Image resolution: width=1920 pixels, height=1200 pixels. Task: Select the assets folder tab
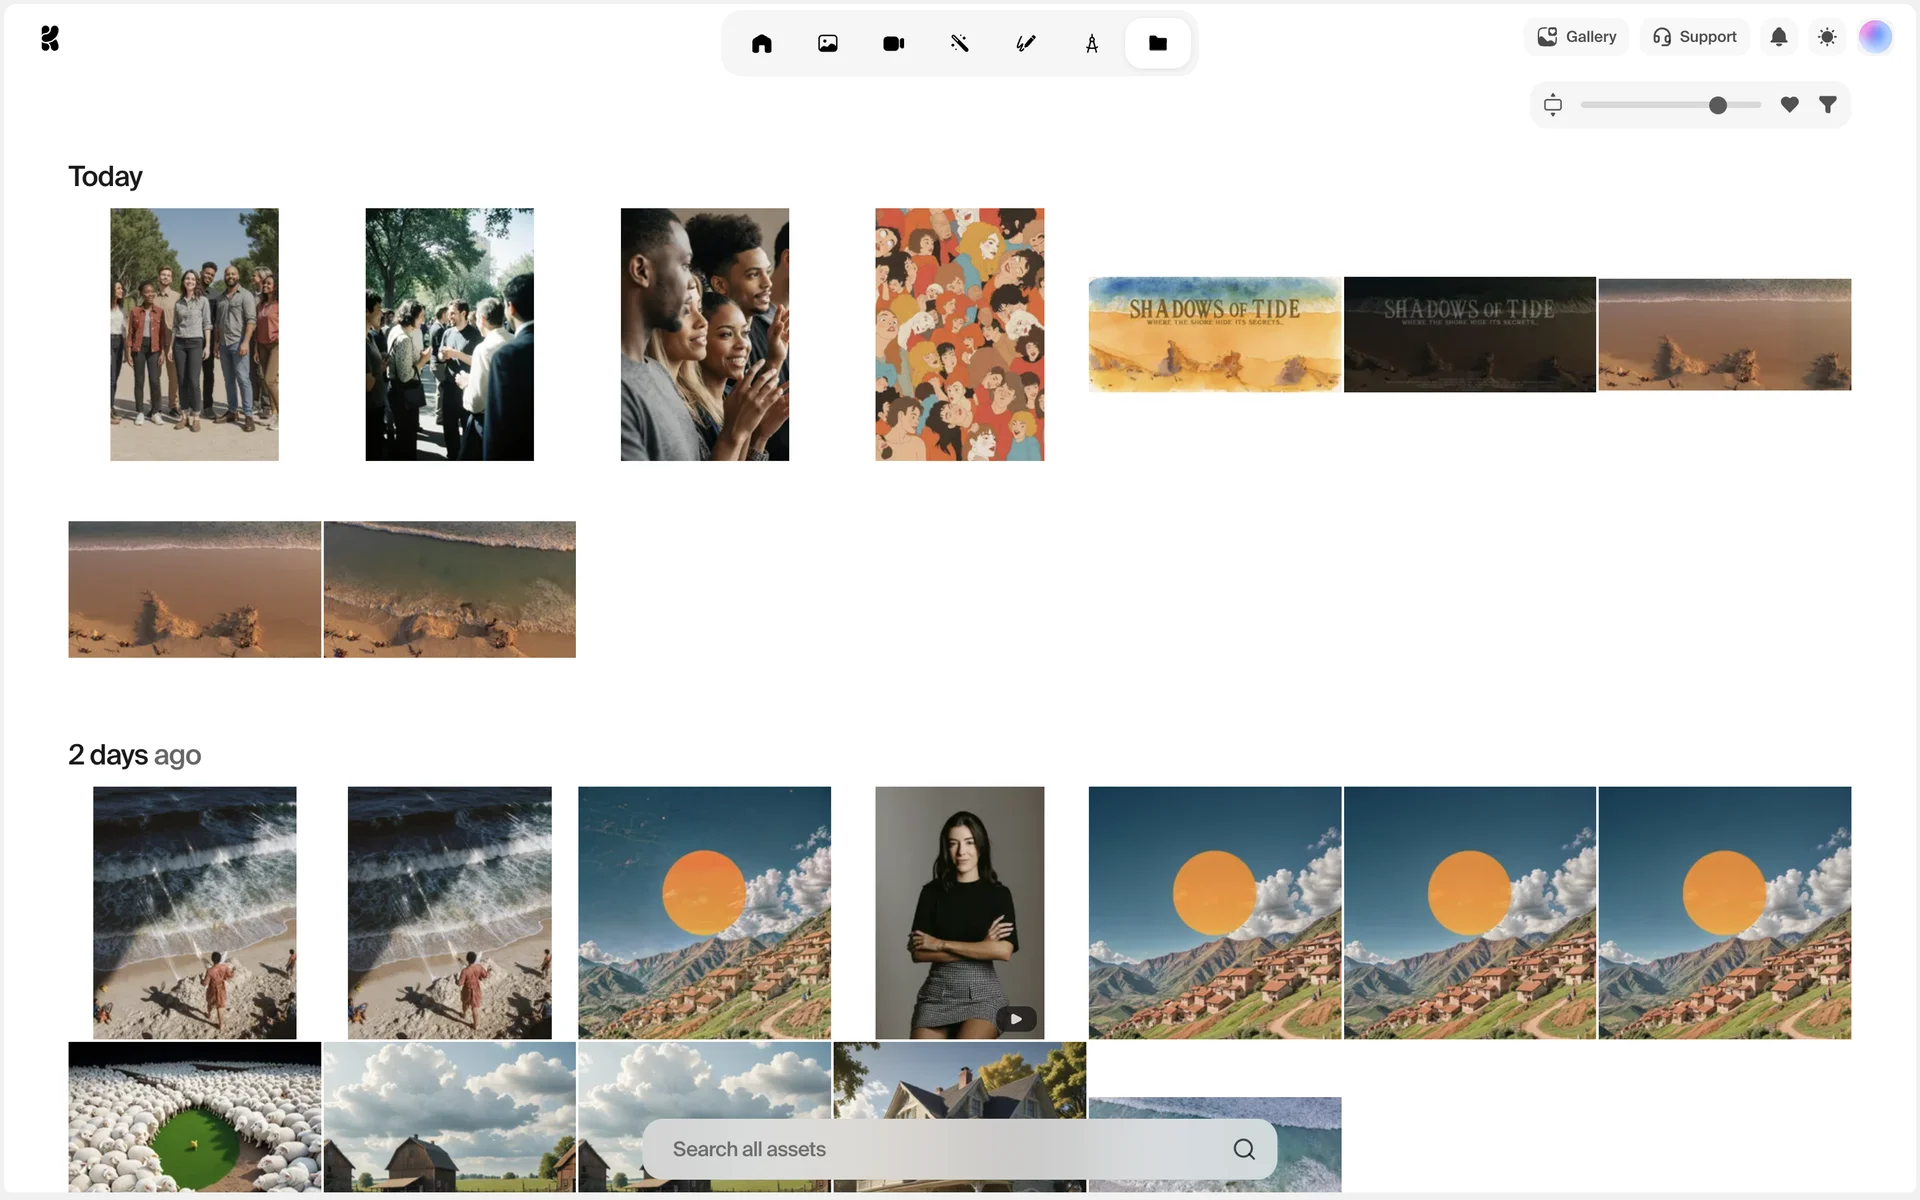[1157, 43]
